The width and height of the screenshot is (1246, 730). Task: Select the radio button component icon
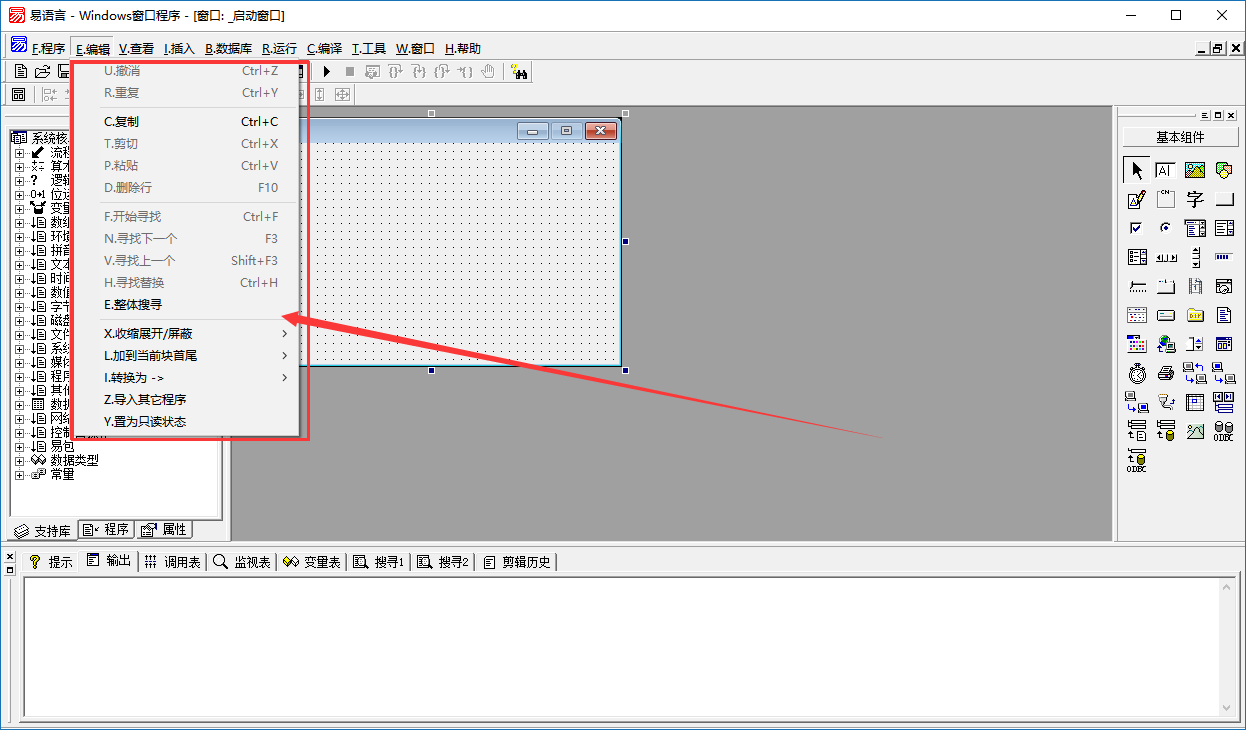[1166, 228]
